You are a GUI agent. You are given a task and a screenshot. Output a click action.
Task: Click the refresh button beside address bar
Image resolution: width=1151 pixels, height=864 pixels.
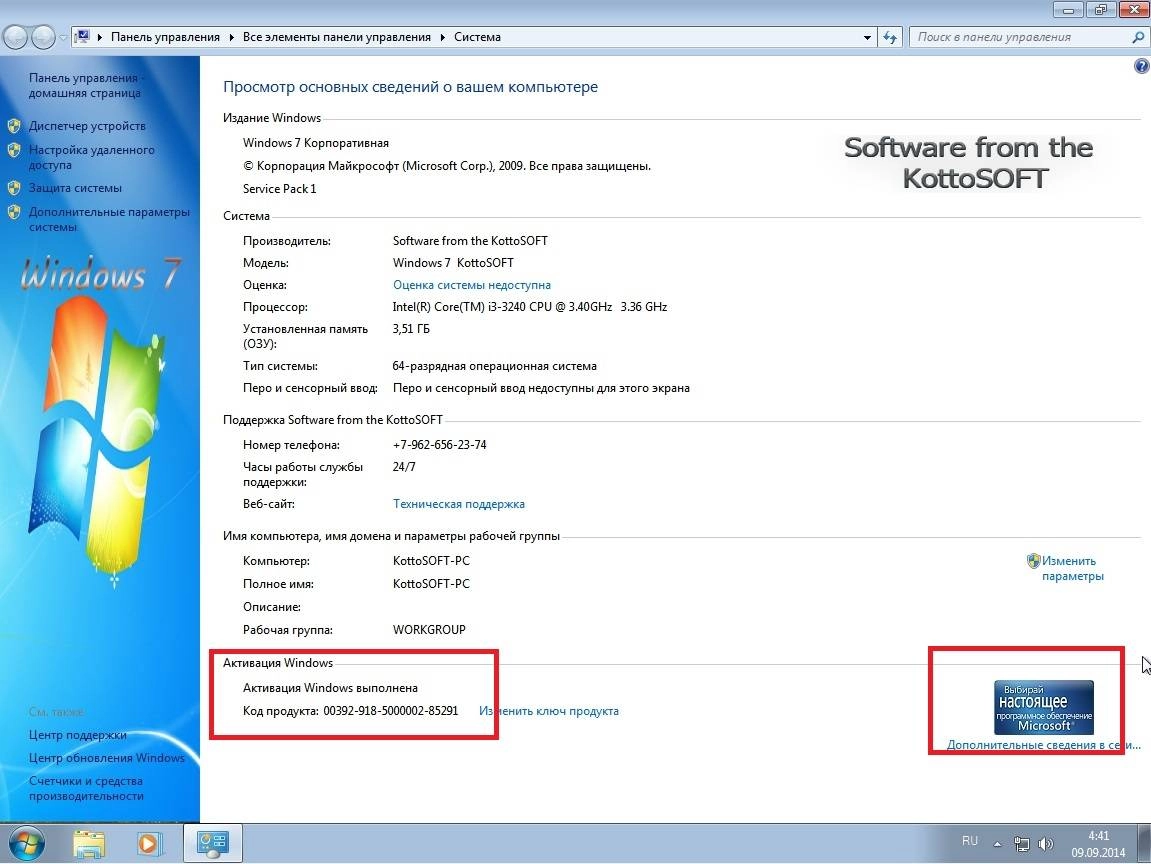(x=890, y=37)
